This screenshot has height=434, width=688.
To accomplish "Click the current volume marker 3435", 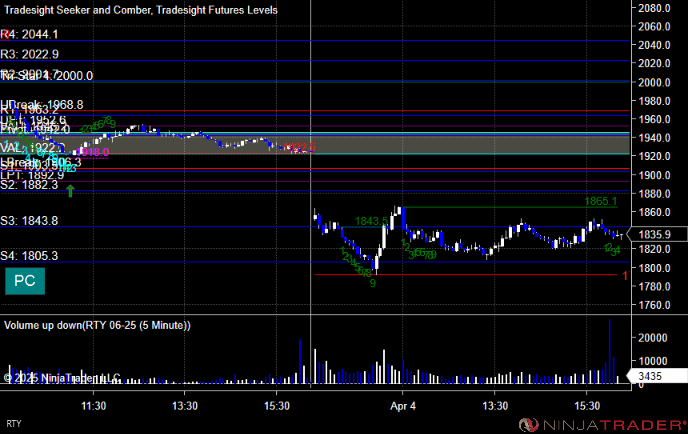I will point(656,376).
